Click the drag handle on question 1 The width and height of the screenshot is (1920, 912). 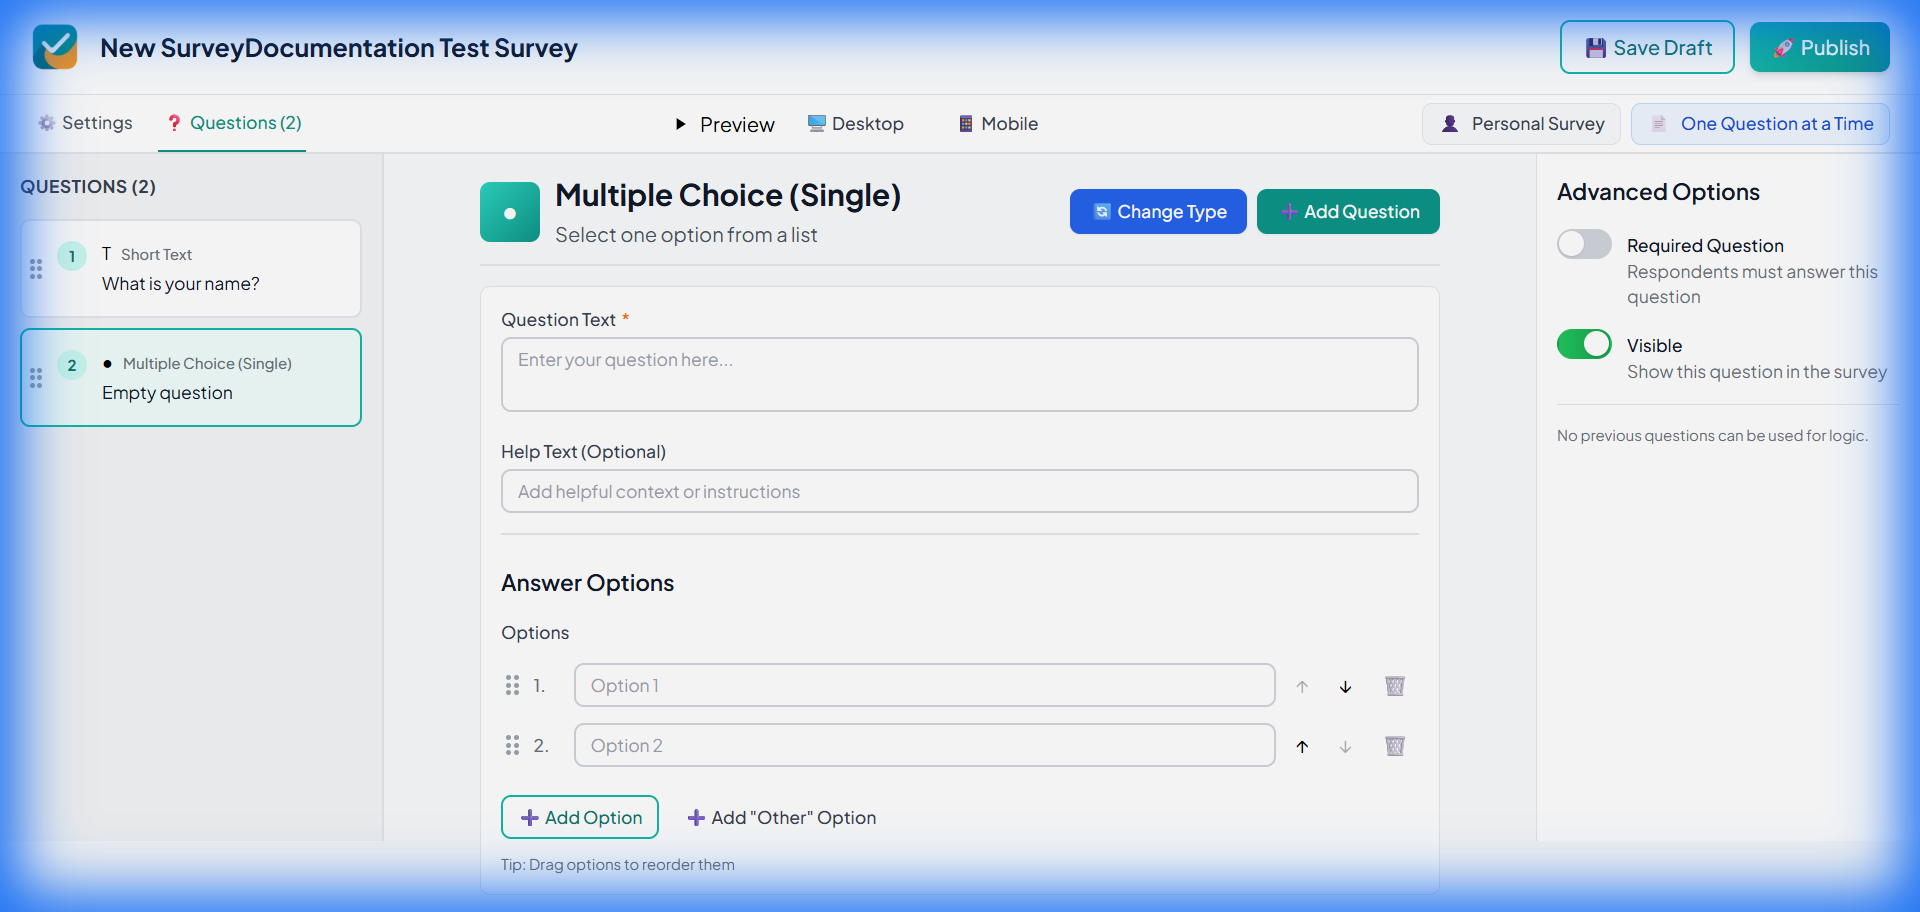[x=36, y=268]
